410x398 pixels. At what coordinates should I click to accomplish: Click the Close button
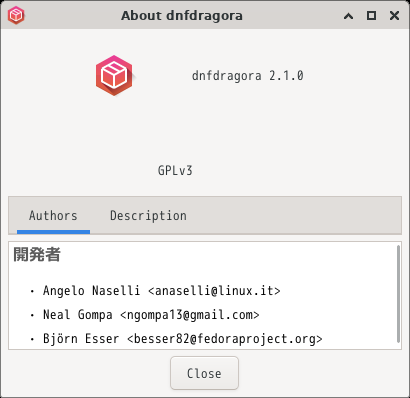[x=204, y=373]
